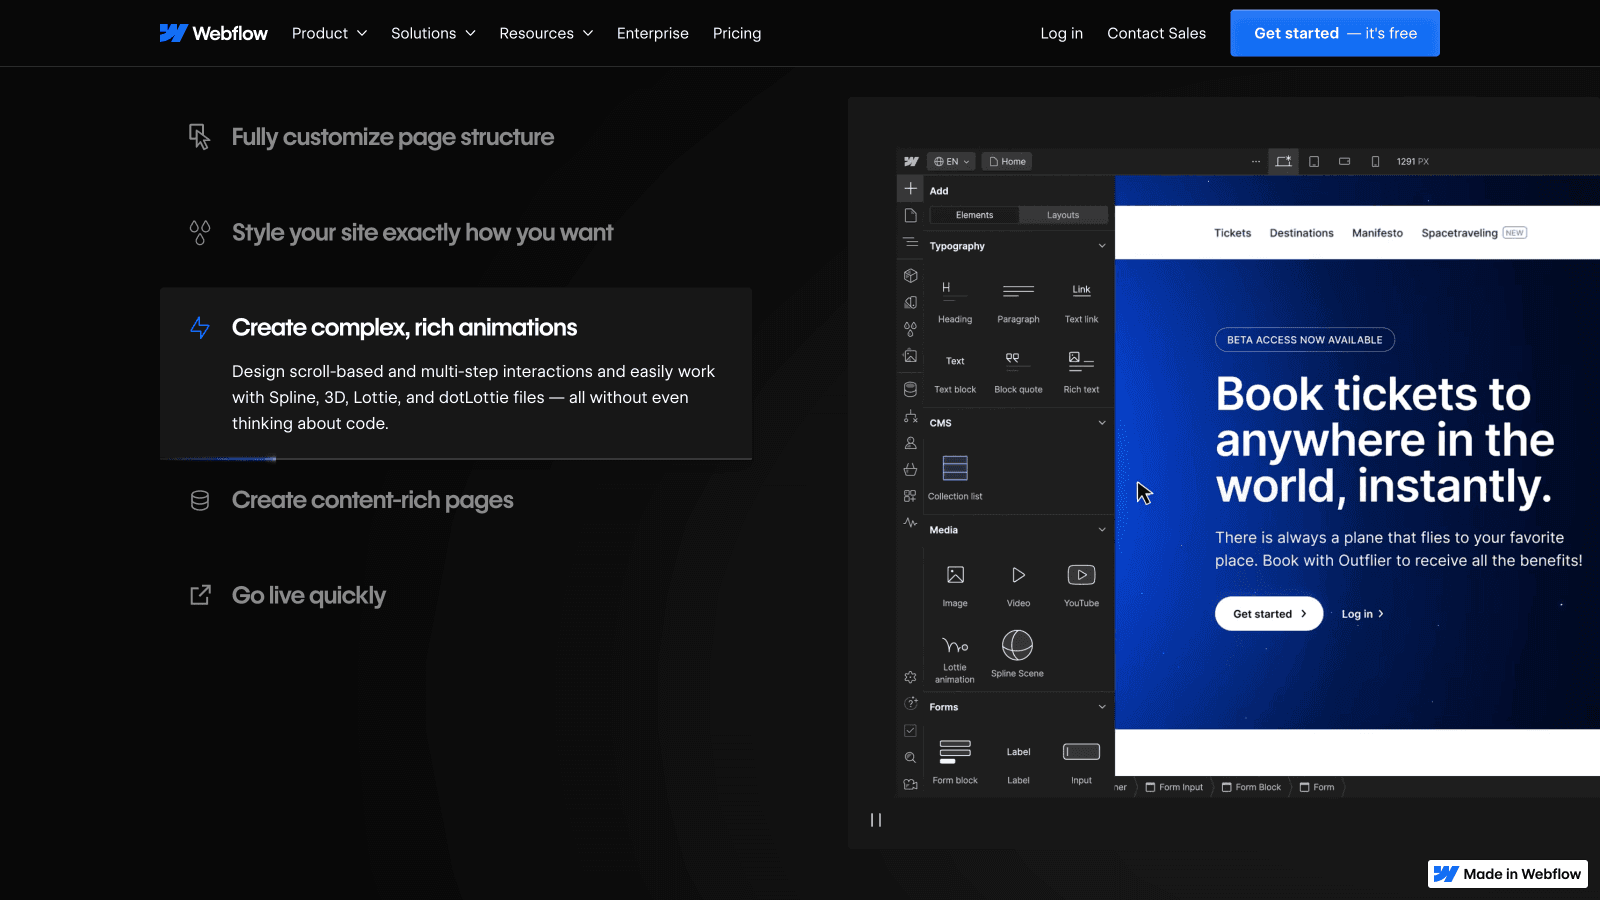The height and width of the screenshot is (900, 1600).
Task: Select the tablet breakpoint icon
Action: [1314, 161]
